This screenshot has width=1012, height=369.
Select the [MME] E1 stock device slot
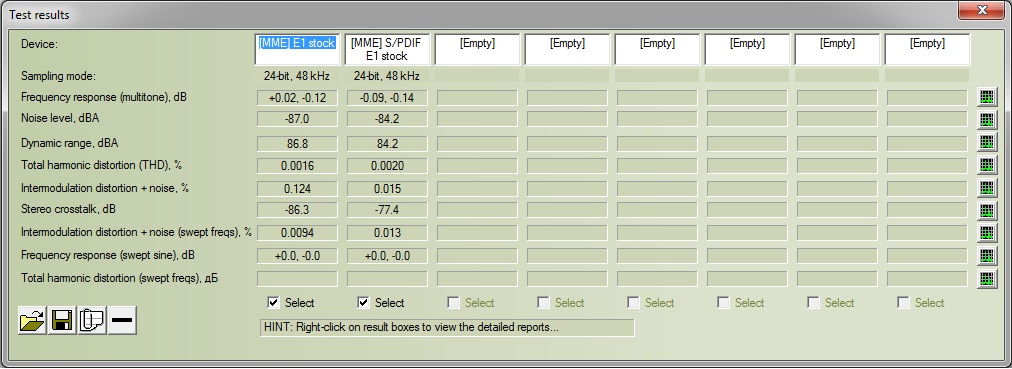pyautogui.click(x=297, y=50)
